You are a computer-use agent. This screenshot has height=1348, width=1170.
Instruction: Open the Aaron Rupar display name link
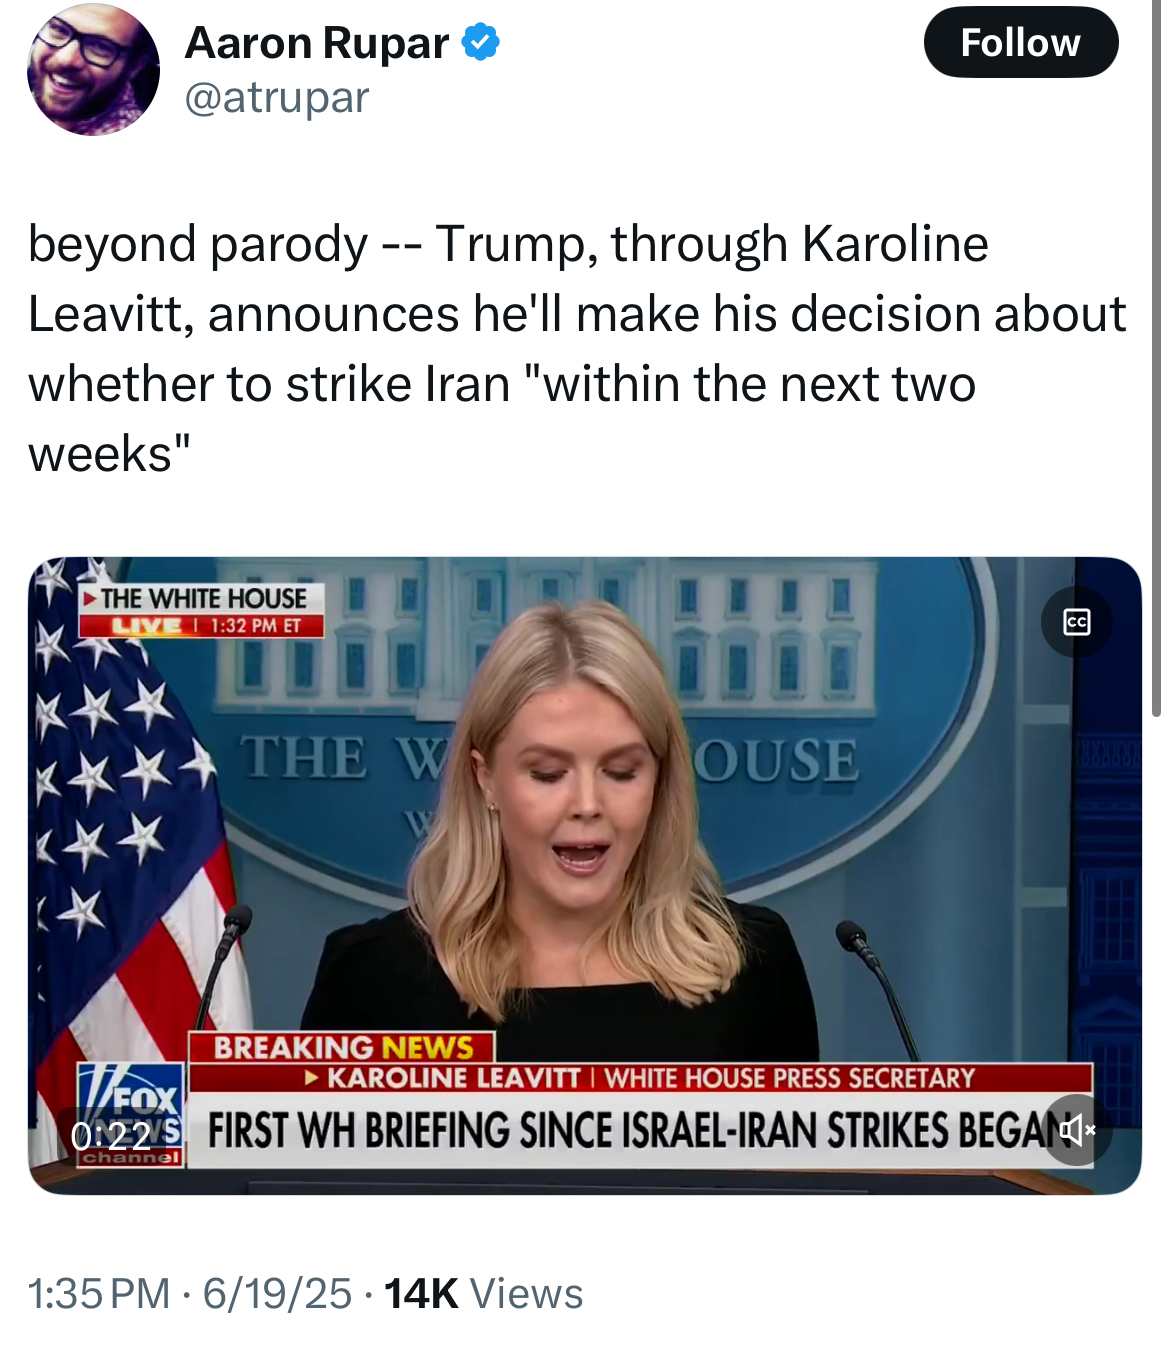tap(317, 43)
